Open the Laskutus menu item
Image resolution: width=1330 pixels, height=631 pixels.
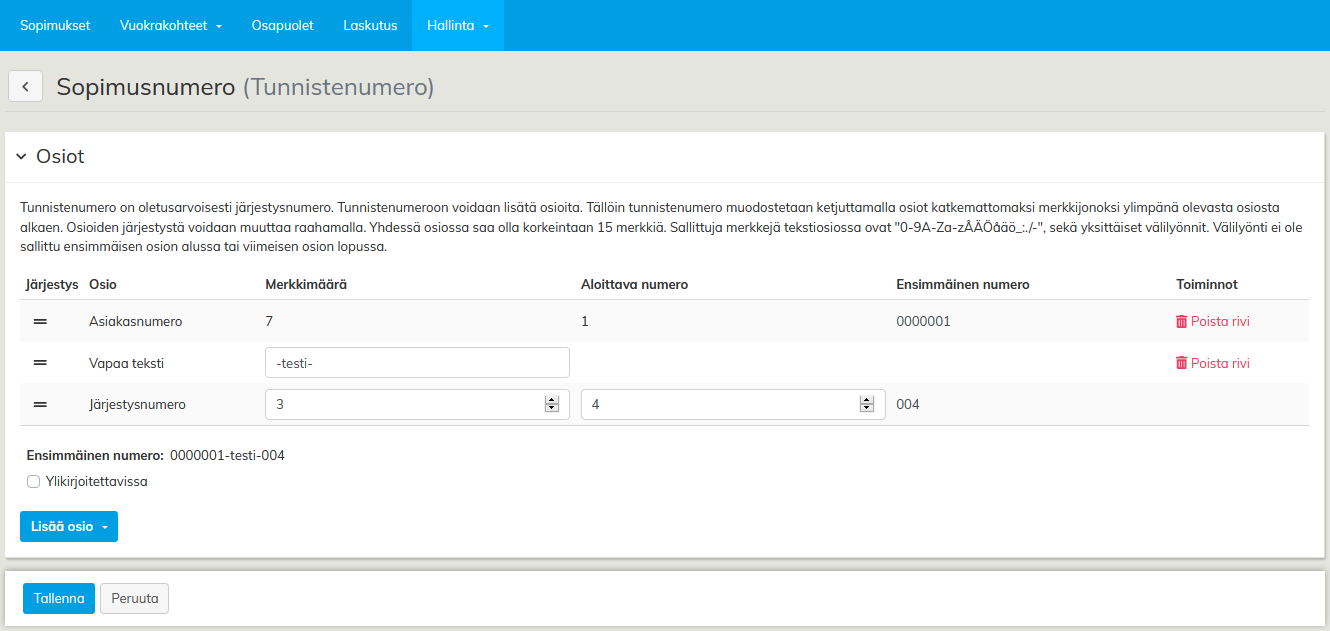coord(370,26)
